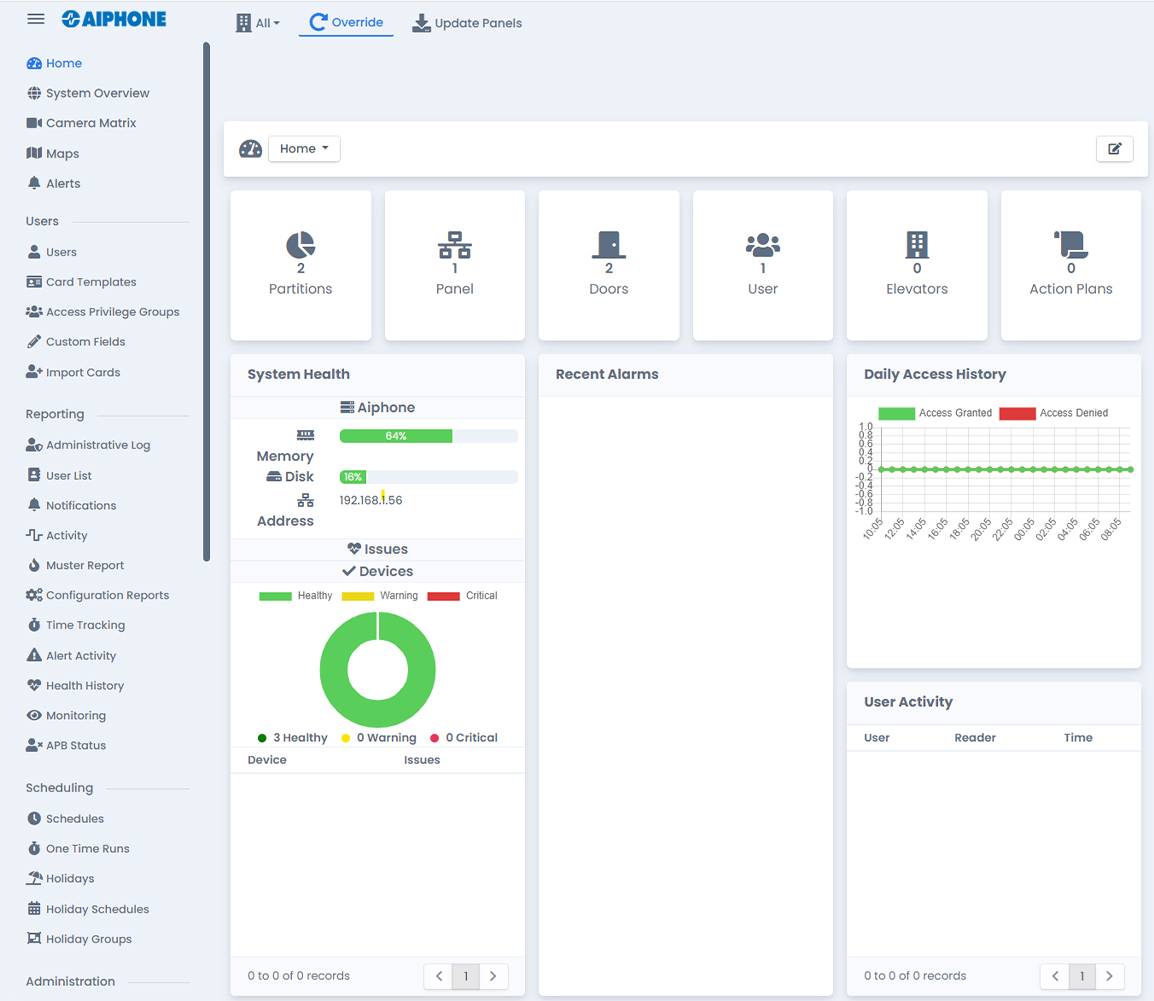Switch to the Override tab
The width and height of the screenshot is (1154, 1001).
(345, 22)
